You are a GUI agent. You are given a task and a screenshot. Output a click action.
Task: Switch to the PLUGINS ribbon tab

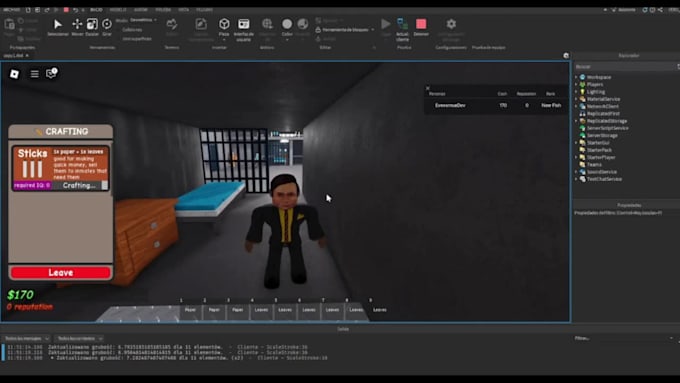click(204, 10)
